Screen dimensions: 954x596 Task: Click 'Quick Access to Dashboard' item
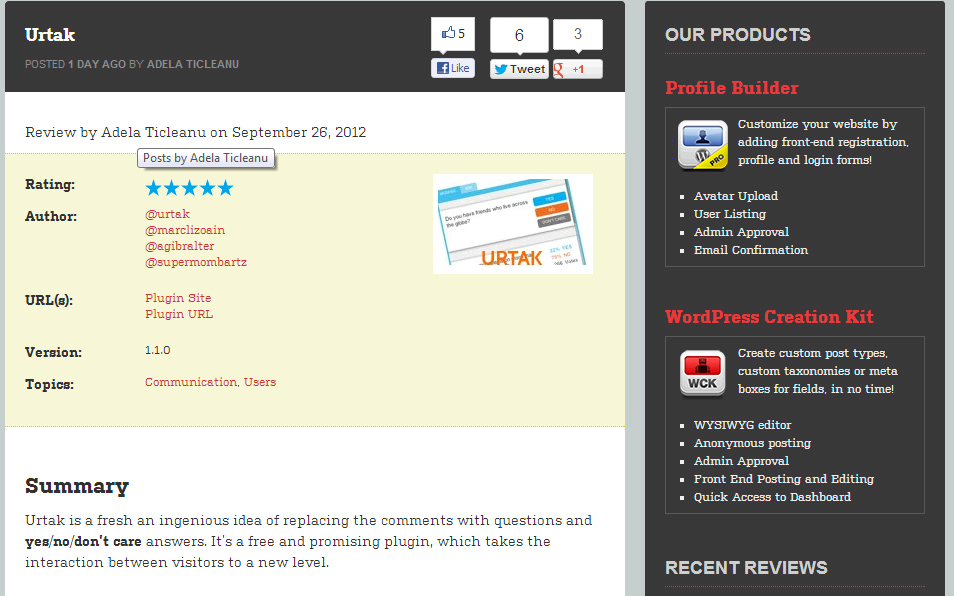coord(772,497)
